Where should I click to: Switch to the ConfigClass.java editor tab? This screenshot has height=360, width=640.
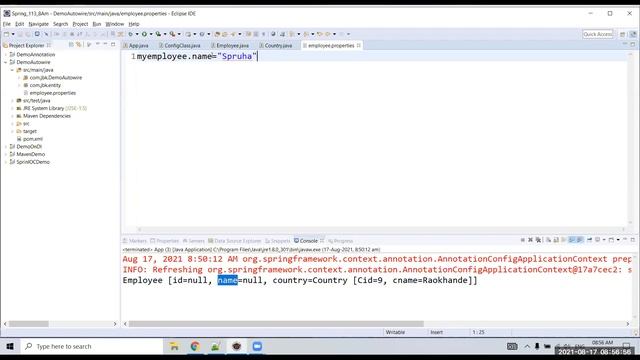(x=180, y=46)
